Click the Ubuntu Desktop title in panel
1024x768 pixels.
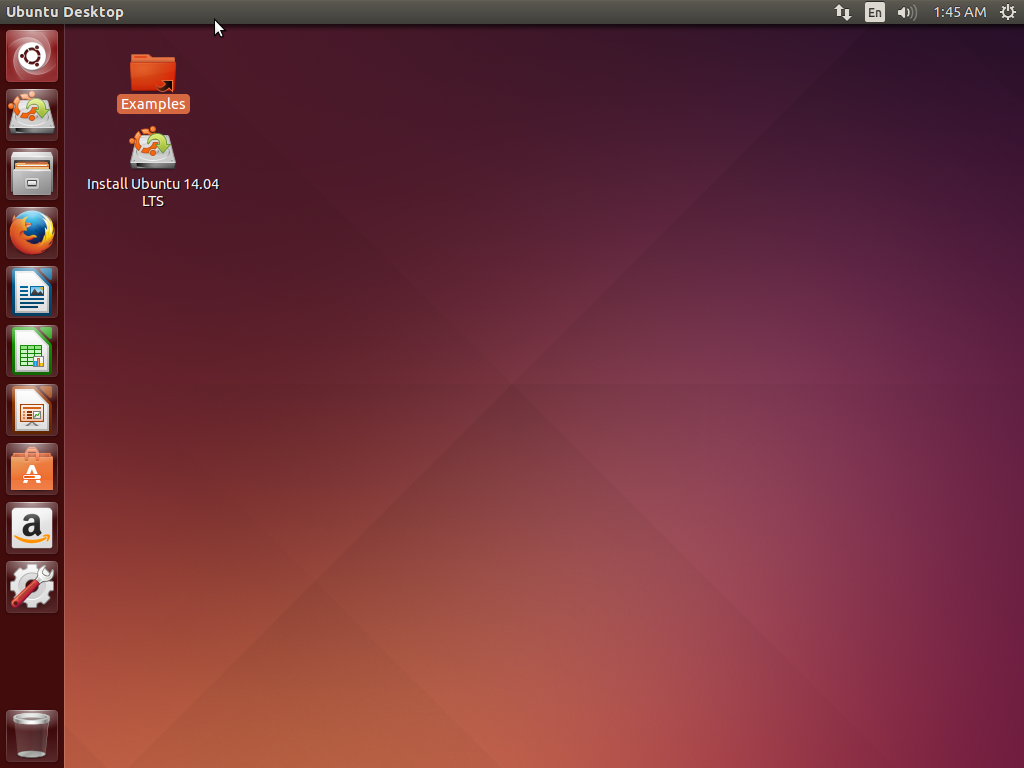click(65, 12)
